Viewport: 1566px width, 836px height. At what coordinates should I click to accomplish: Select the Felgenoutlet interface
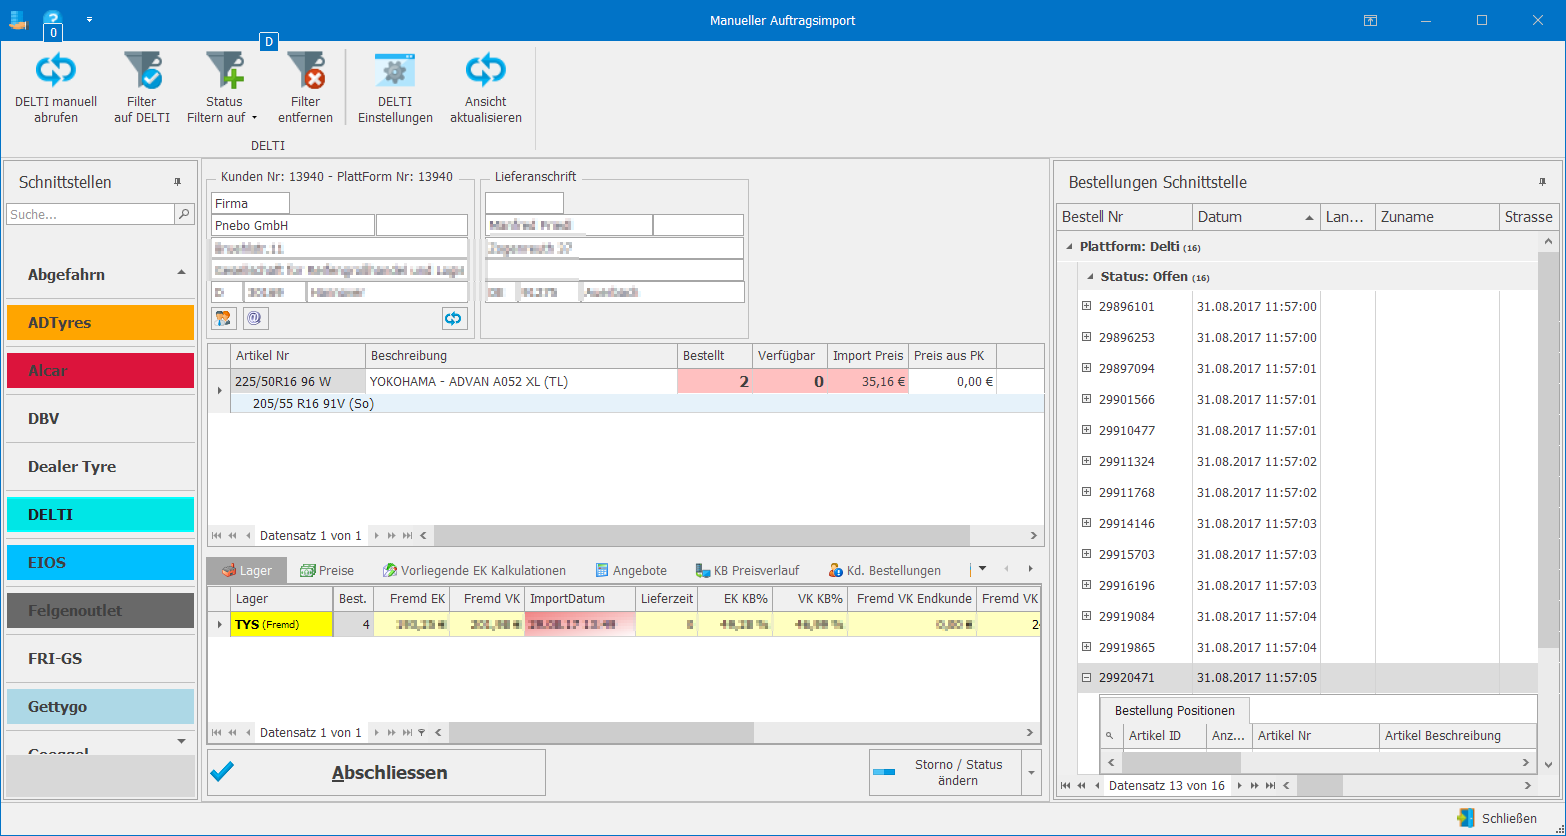coord(100,611)
